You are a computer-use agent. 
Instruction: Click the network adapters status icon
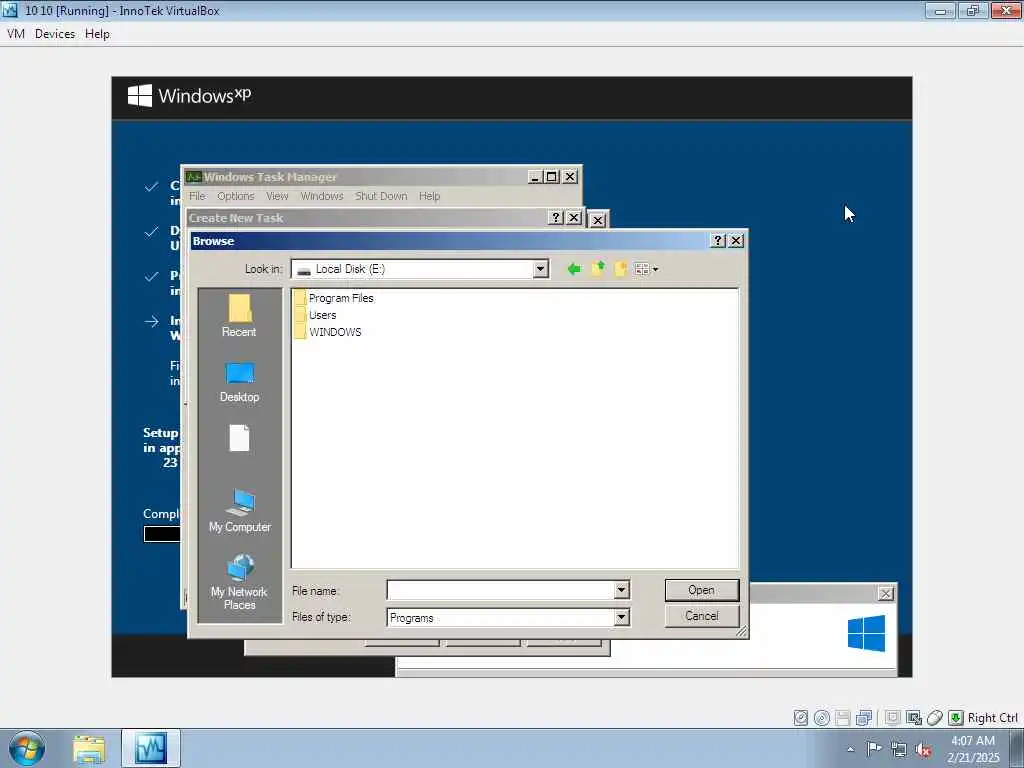point(863,718)
